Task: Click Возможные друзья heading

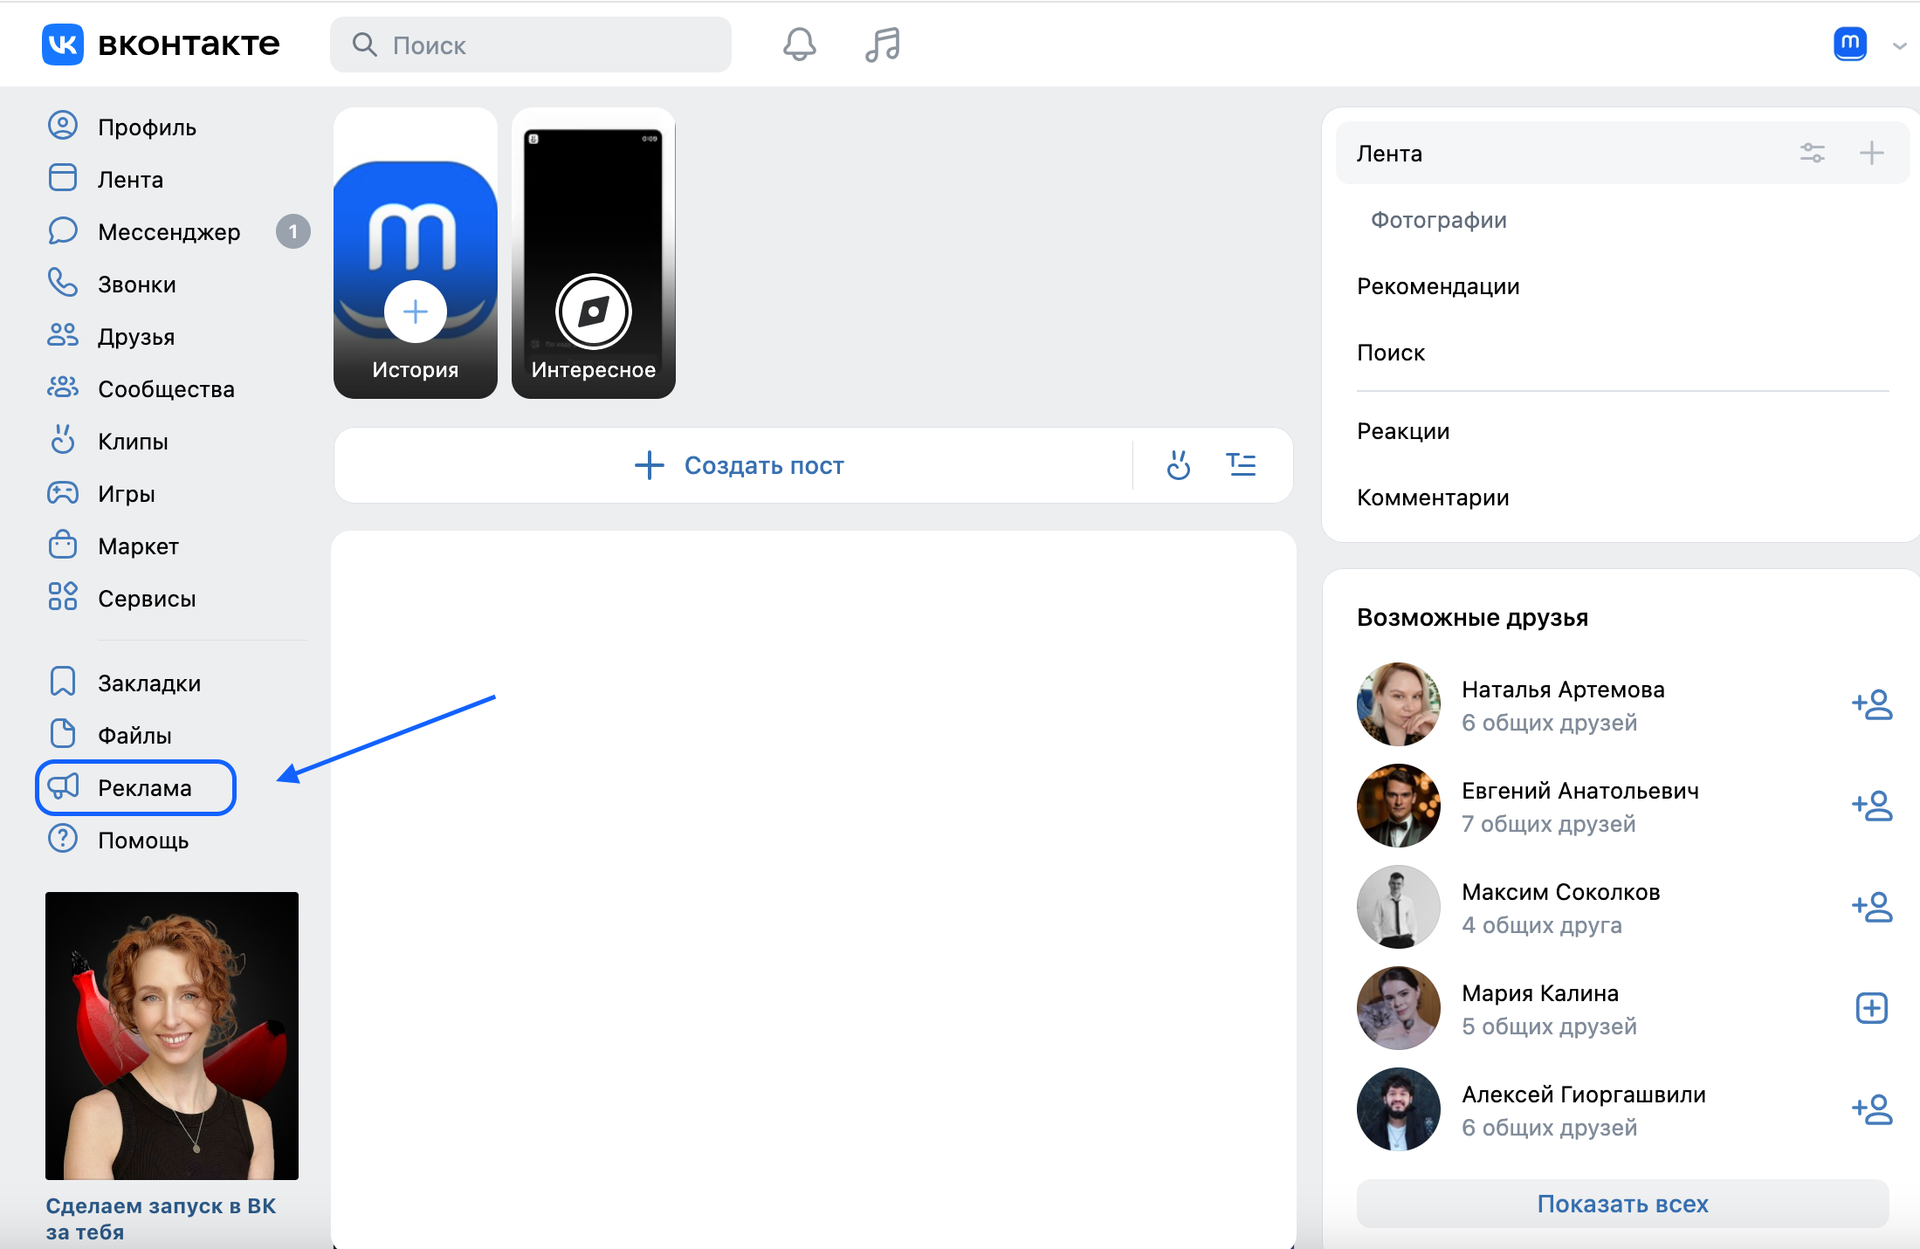Action: click(1472, 617)
